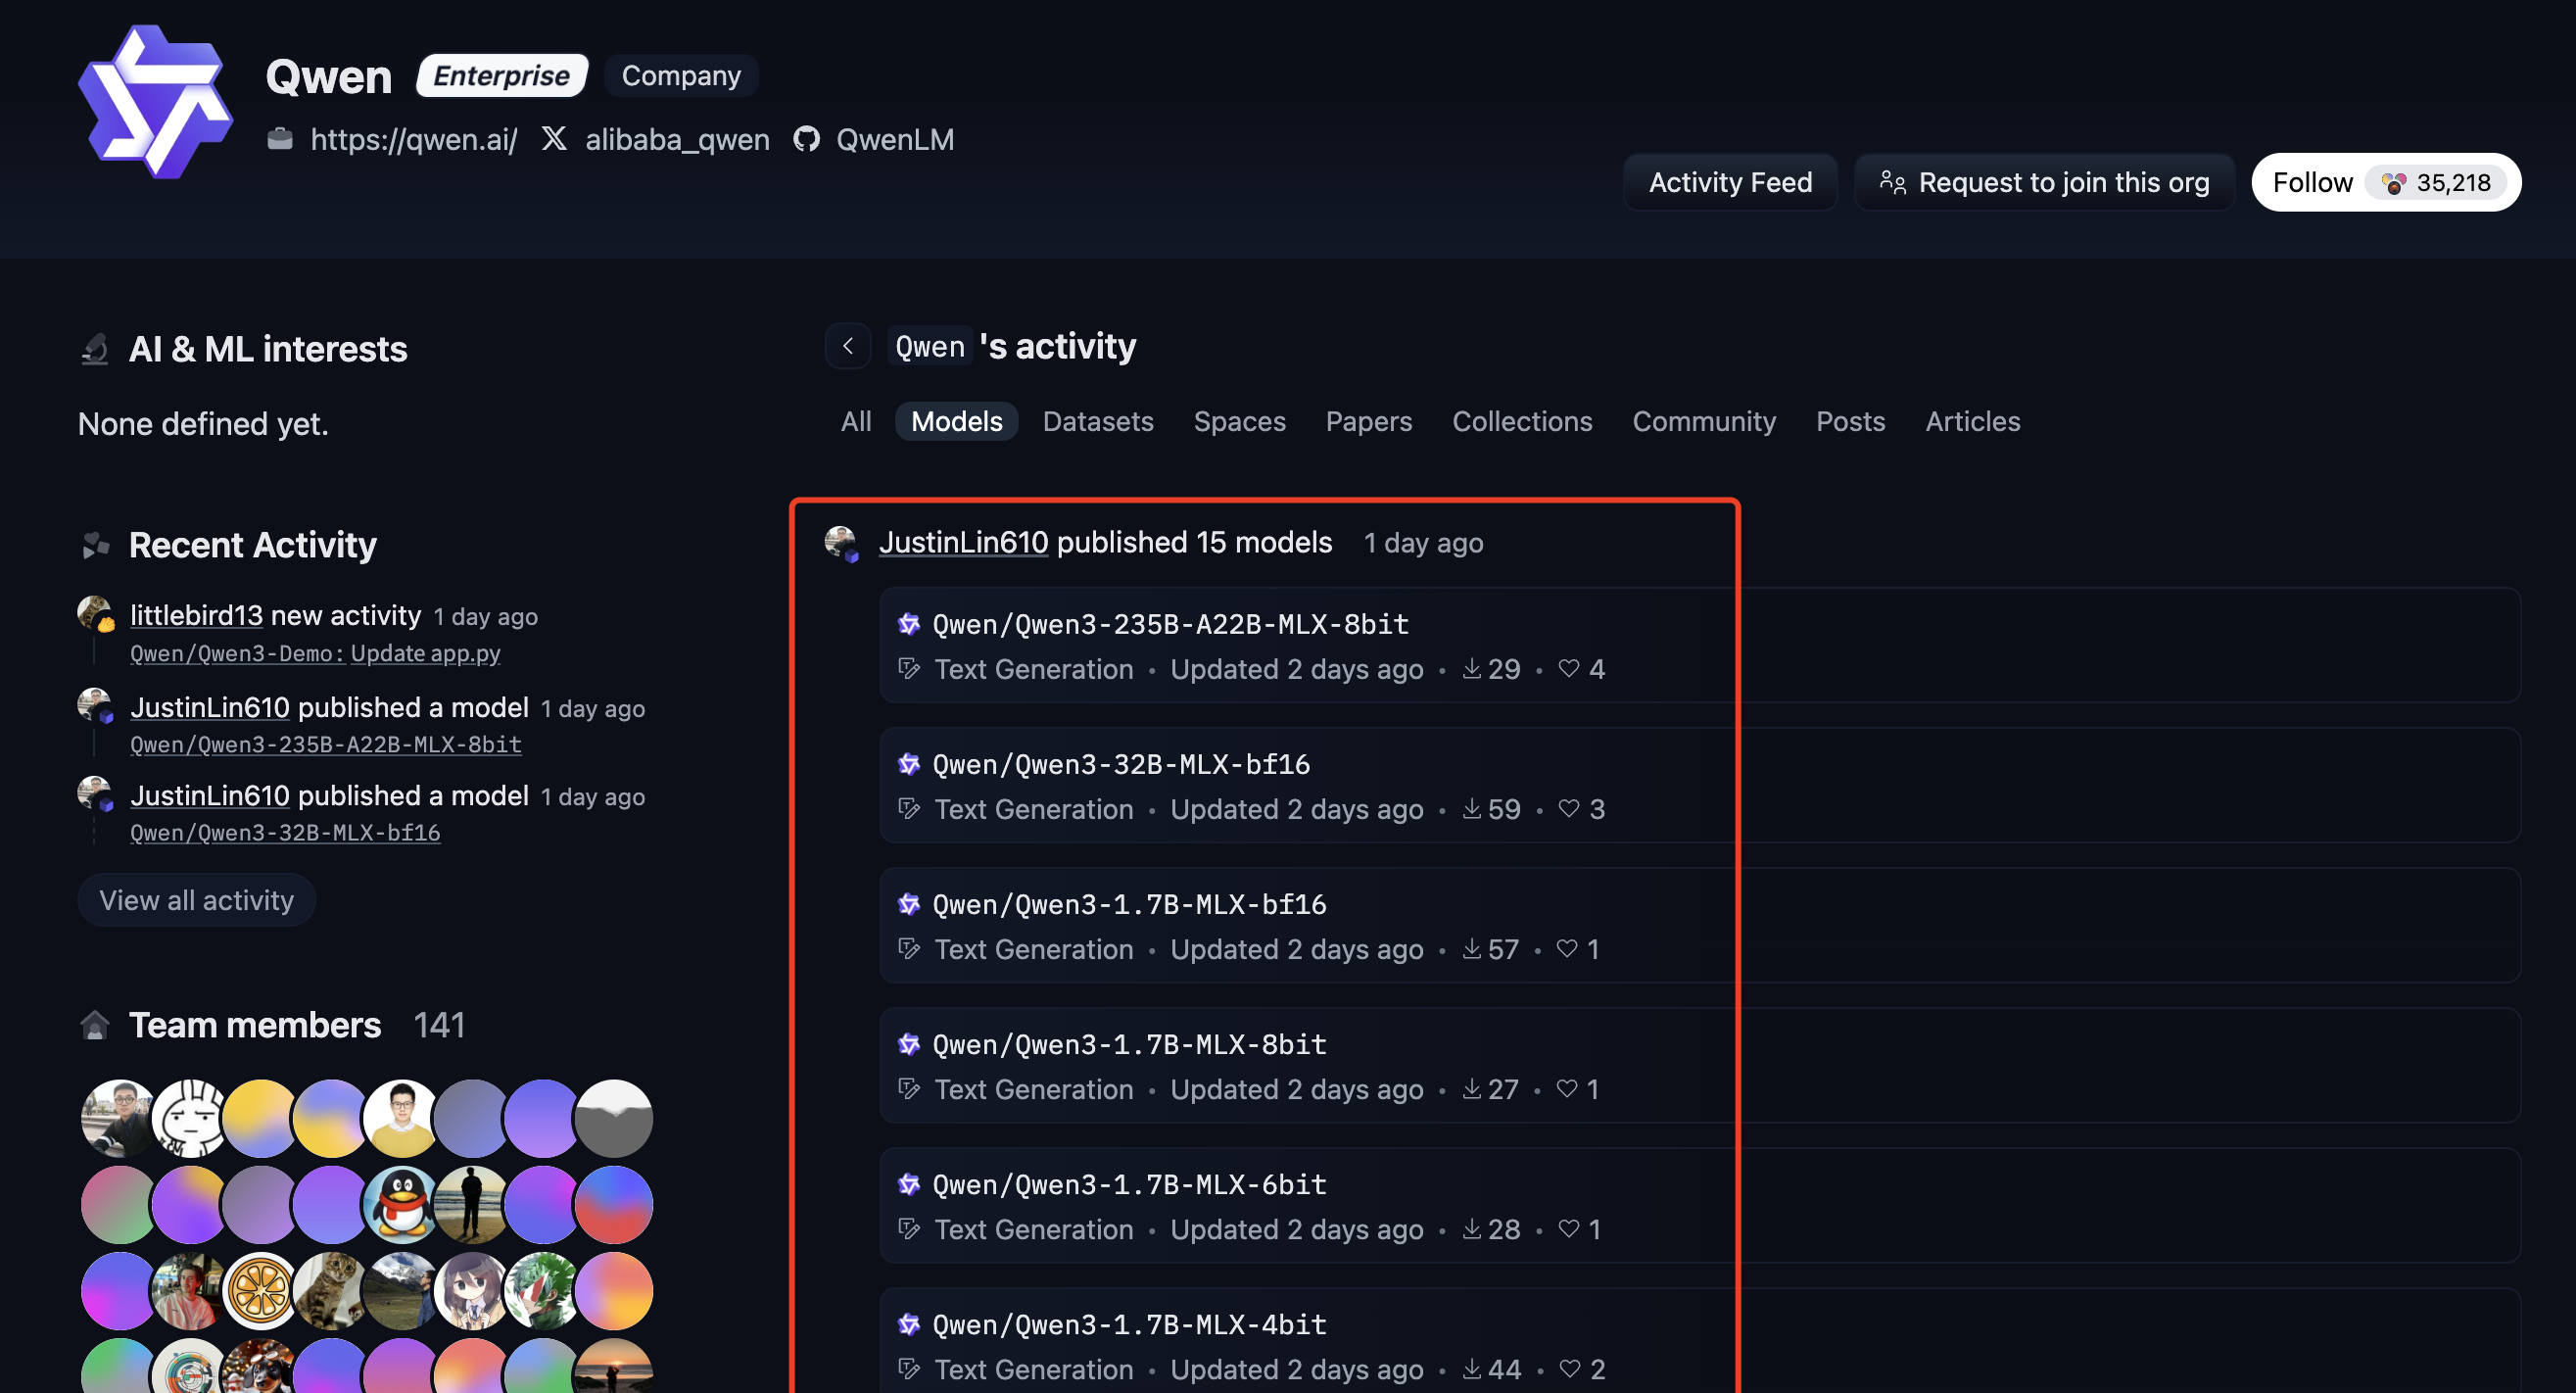Open Qwen3-32B-MLX-bf16 link in Recent Activity
This screenshot has width=2576, height=1393.
tap(285, 832)
